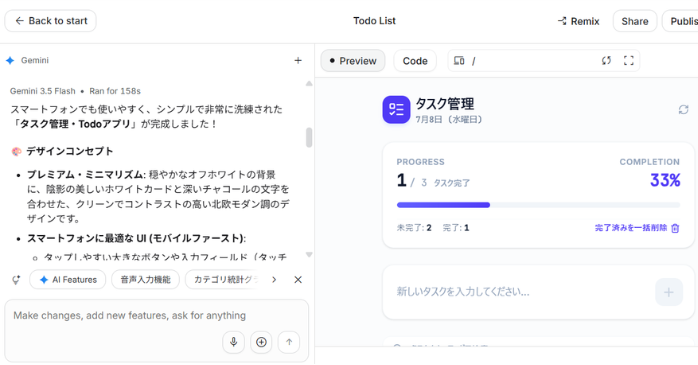Image resolution: width=698 pixels, height=365 pixels.
Task: Click the Publish button
Action: (x=681, y=21)
